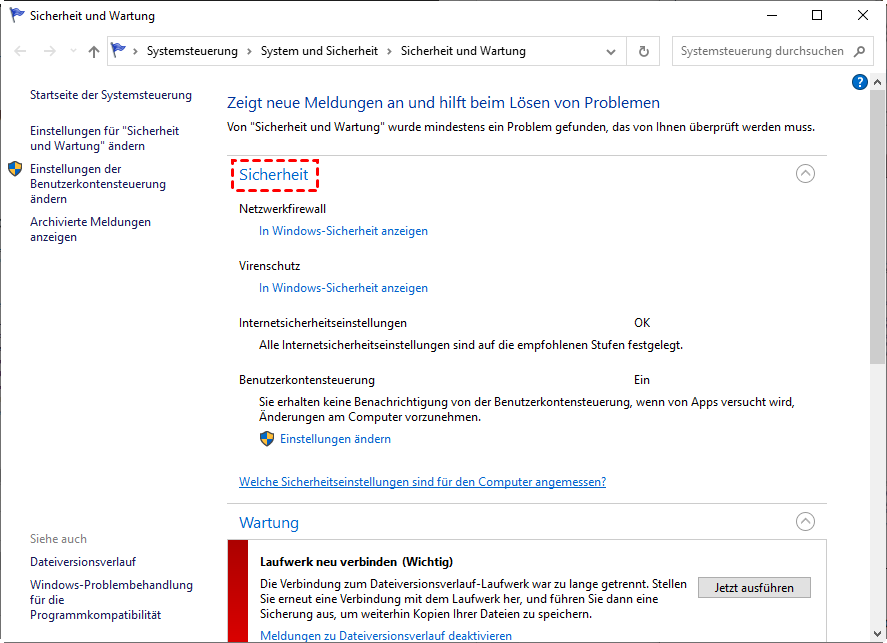Click the Virenschutz label
This screenshot has width=887, height=643.
269,266
